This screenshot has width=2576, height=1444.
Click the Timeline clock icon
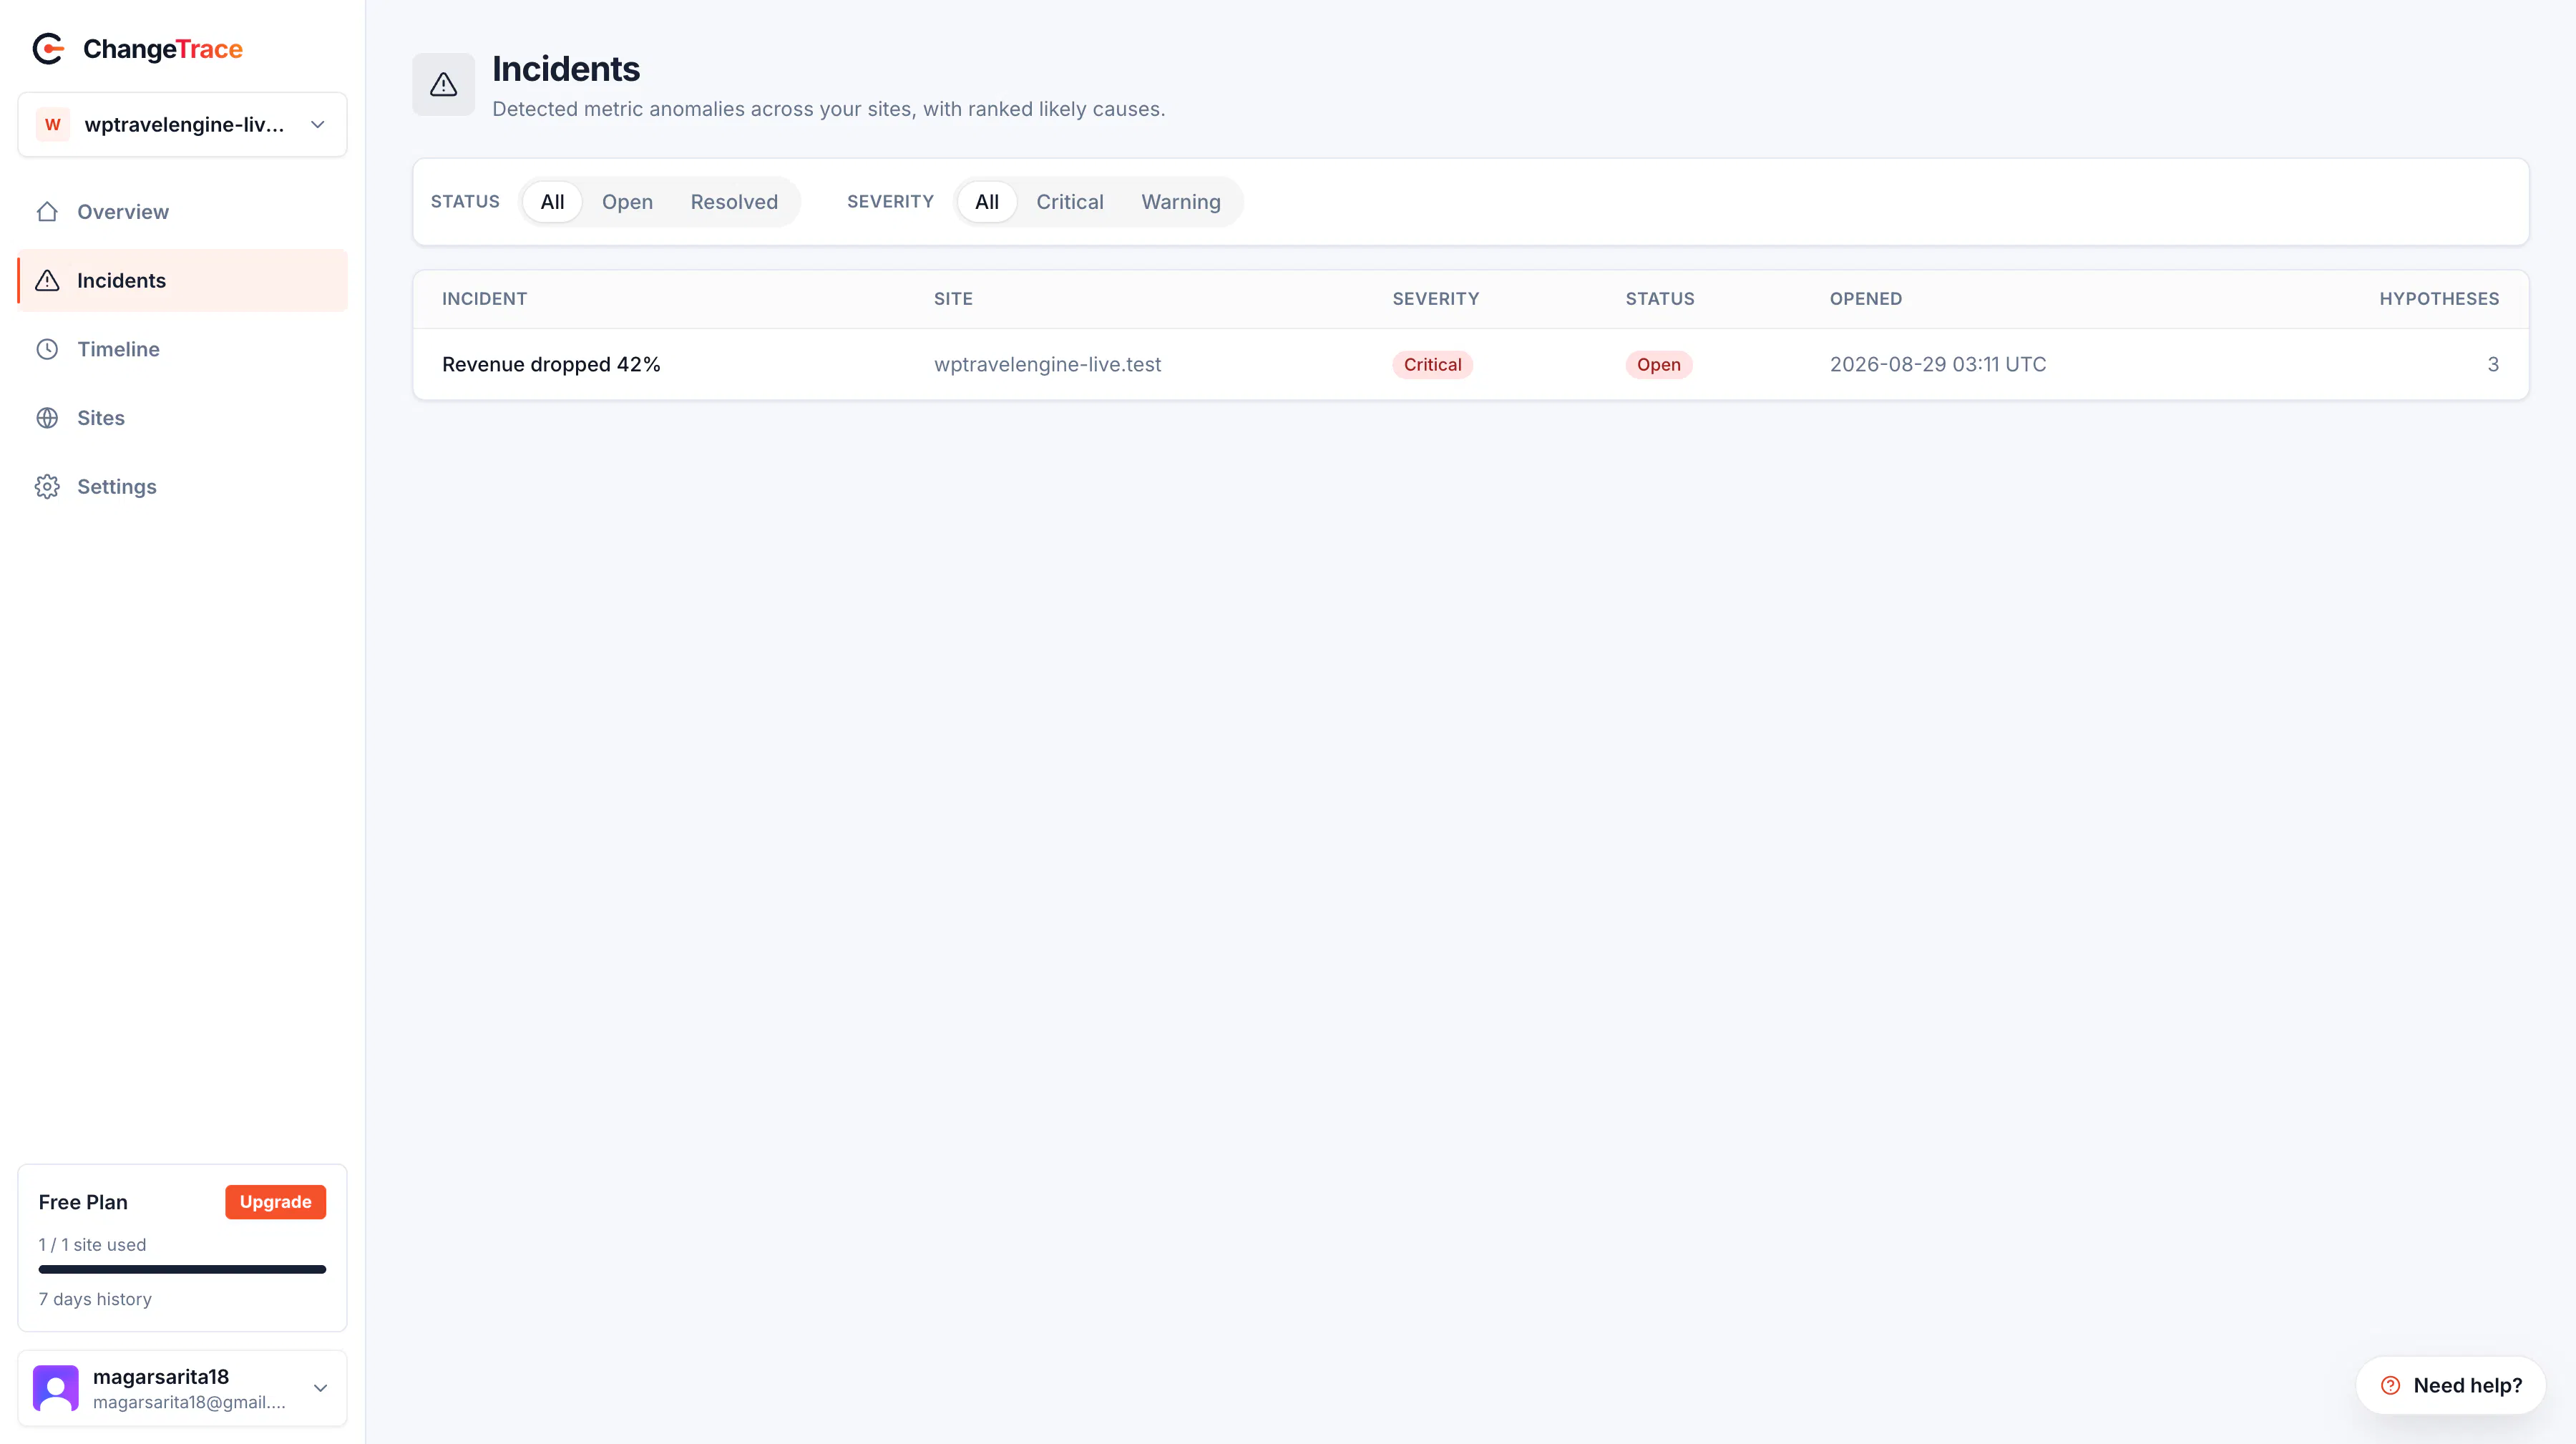click(47, 350)
